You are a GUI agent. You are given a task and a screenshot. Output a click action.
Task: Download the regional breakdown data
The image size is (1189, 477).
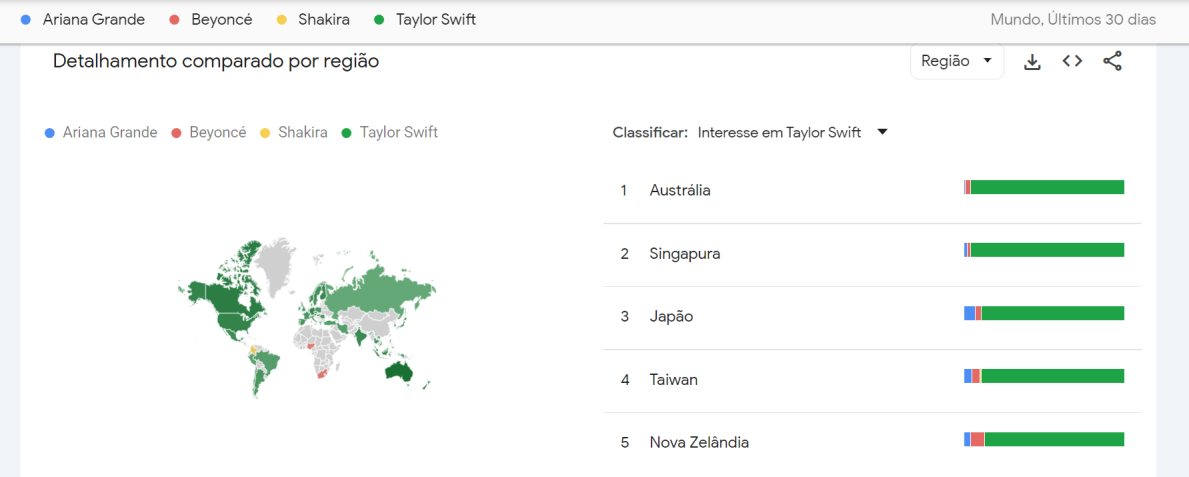(x=1031, y=62)
